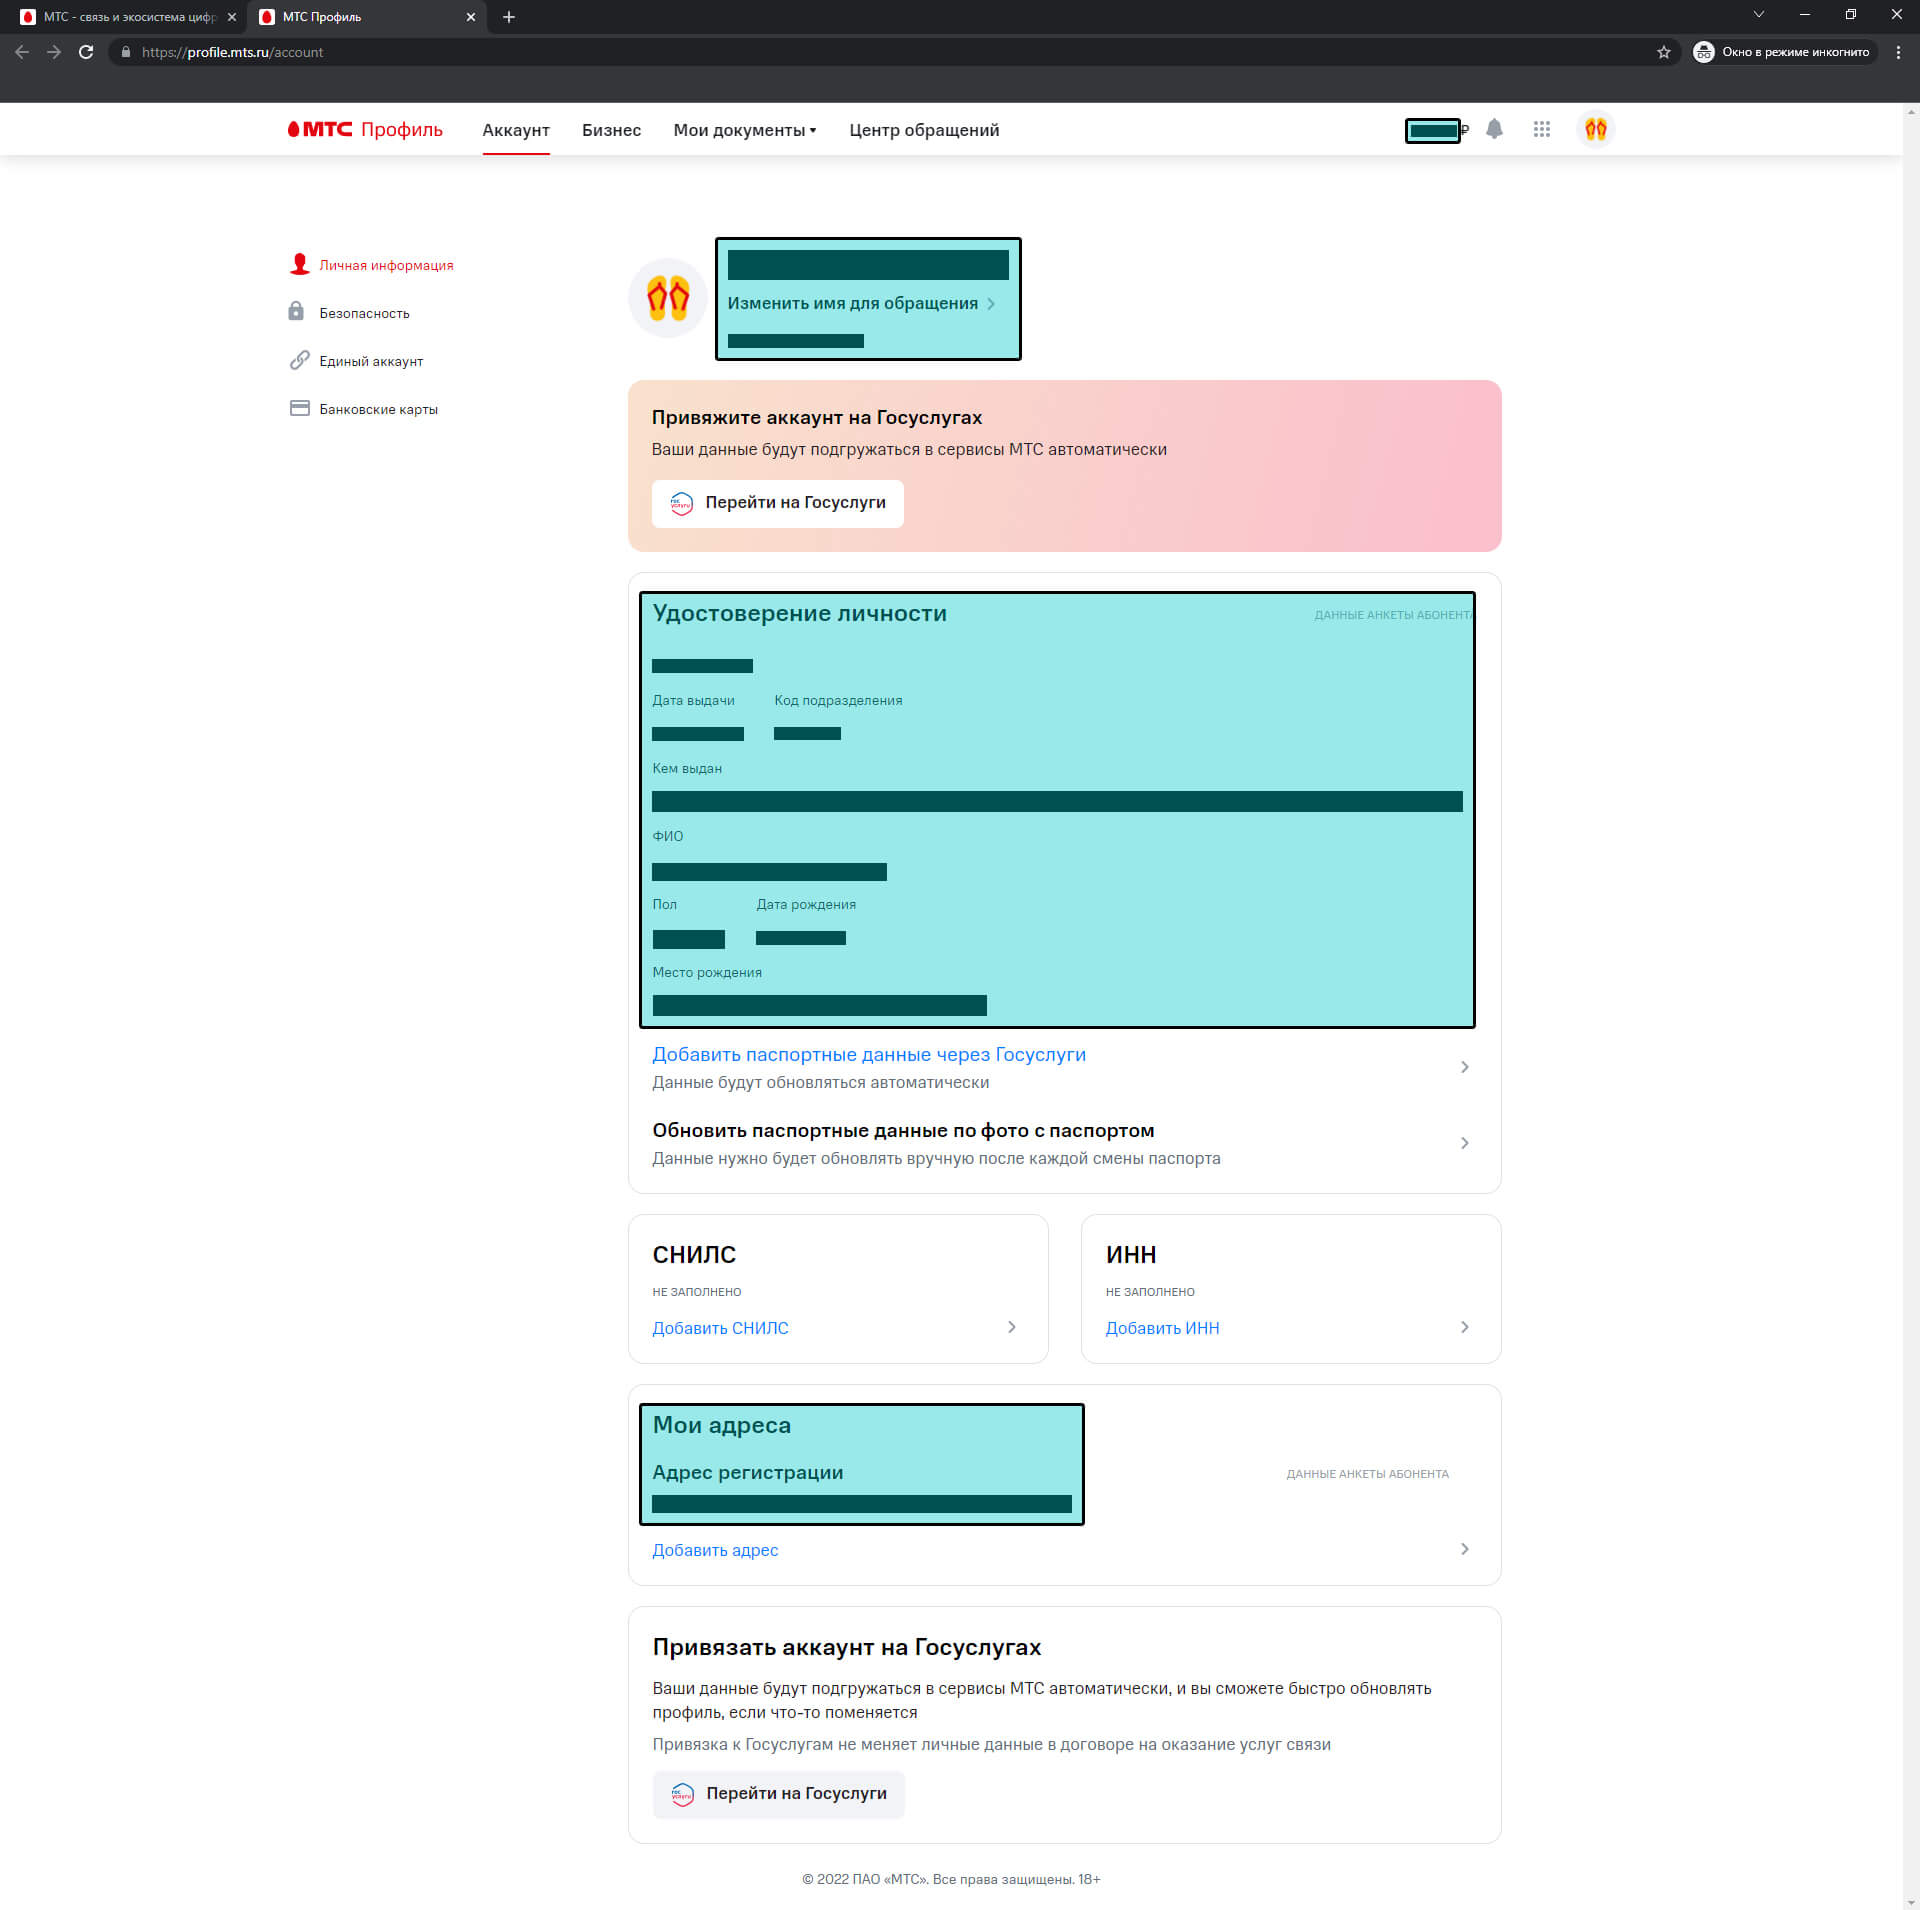Click the notification bell icon
Screen dimensions: 1920x1910
click(1494, 129)
